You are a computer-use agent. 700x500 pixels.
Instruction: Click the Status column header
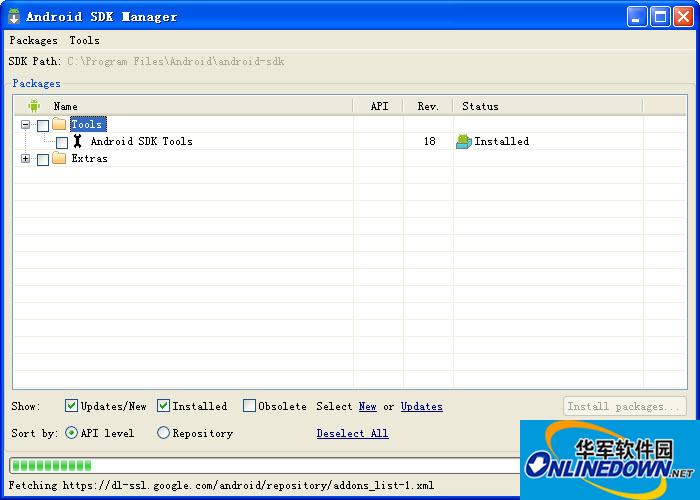(x=548, y=106)
